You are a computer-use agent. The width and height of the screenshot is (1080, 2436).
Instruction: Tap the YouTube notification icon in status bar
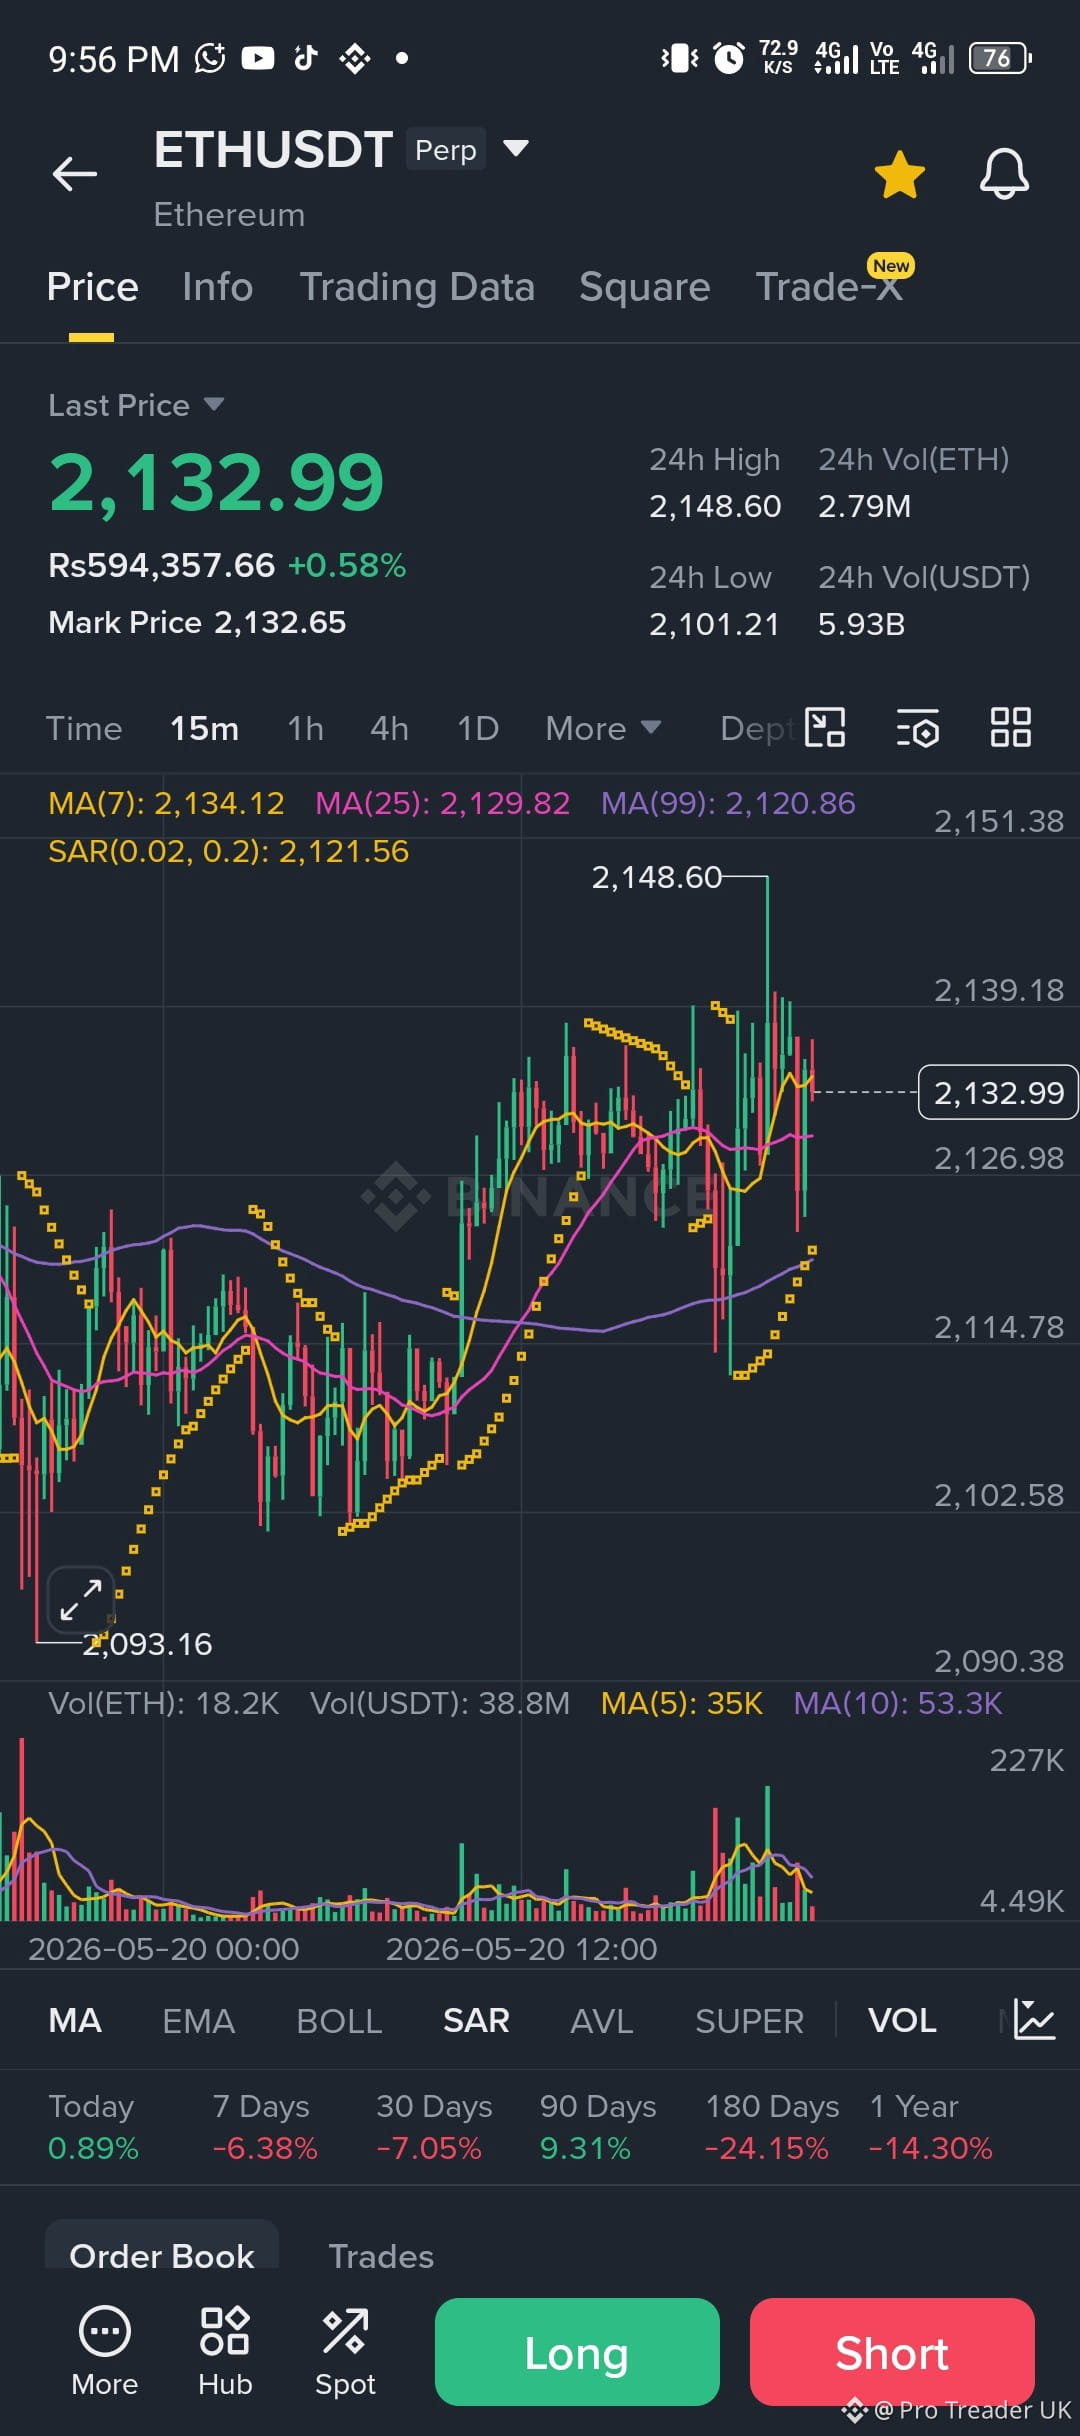[257, 58]
